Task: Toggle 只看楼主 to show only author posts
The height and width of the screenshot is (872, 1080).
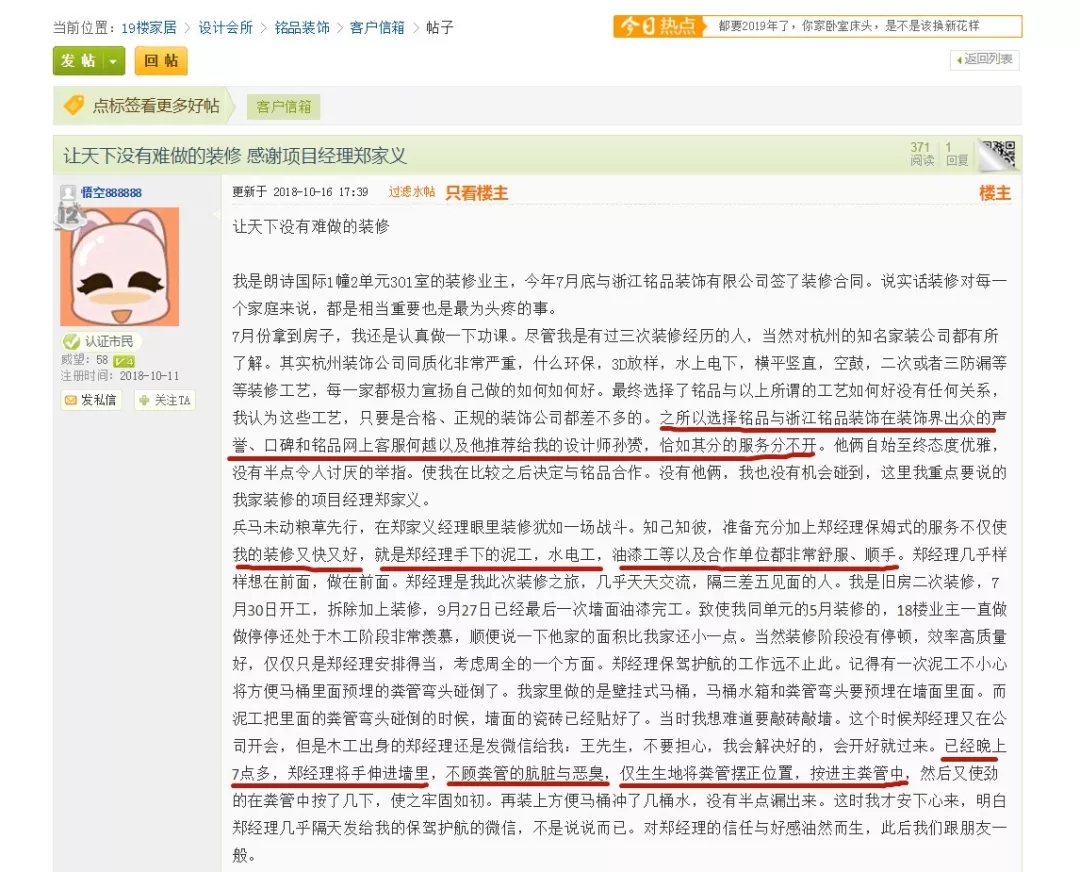Action: pyautogui.click(x=476, y=192)
